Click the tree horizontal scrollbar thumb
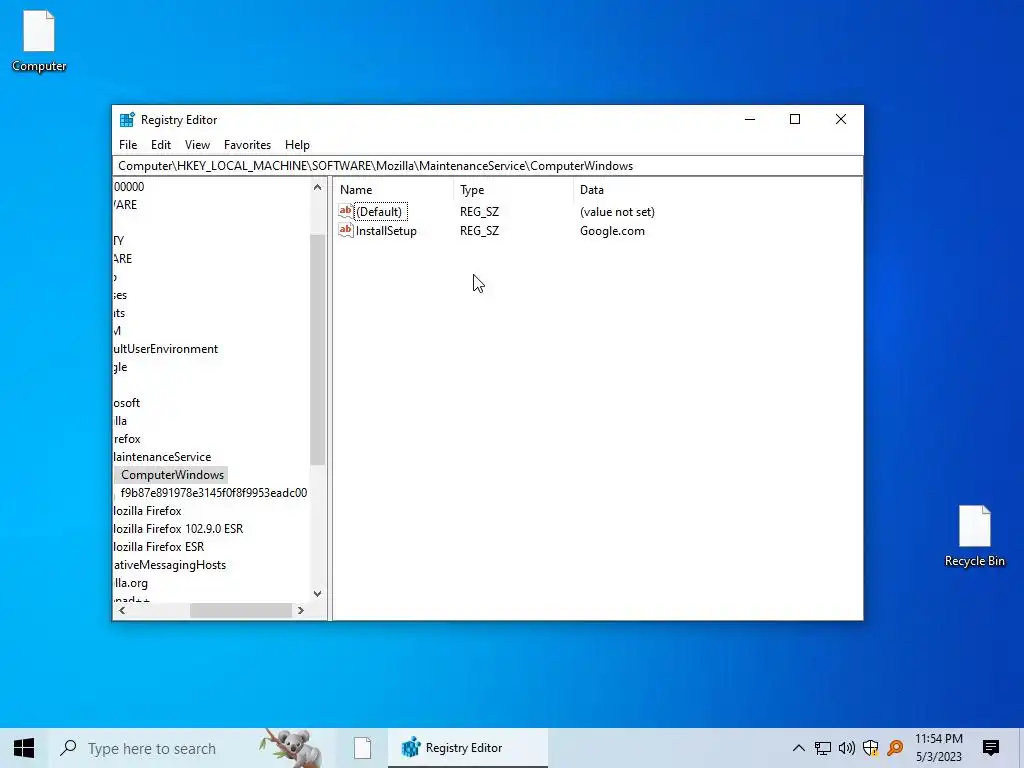 (x=240, y=611)
